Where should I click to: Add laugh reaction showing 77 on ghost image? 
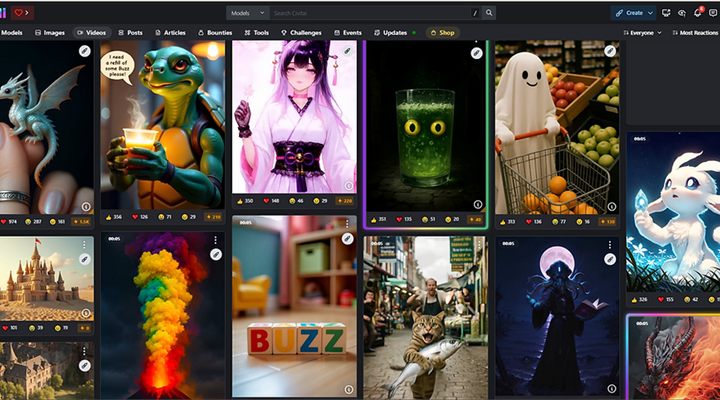pyautogui.click(x=560, y=222)
